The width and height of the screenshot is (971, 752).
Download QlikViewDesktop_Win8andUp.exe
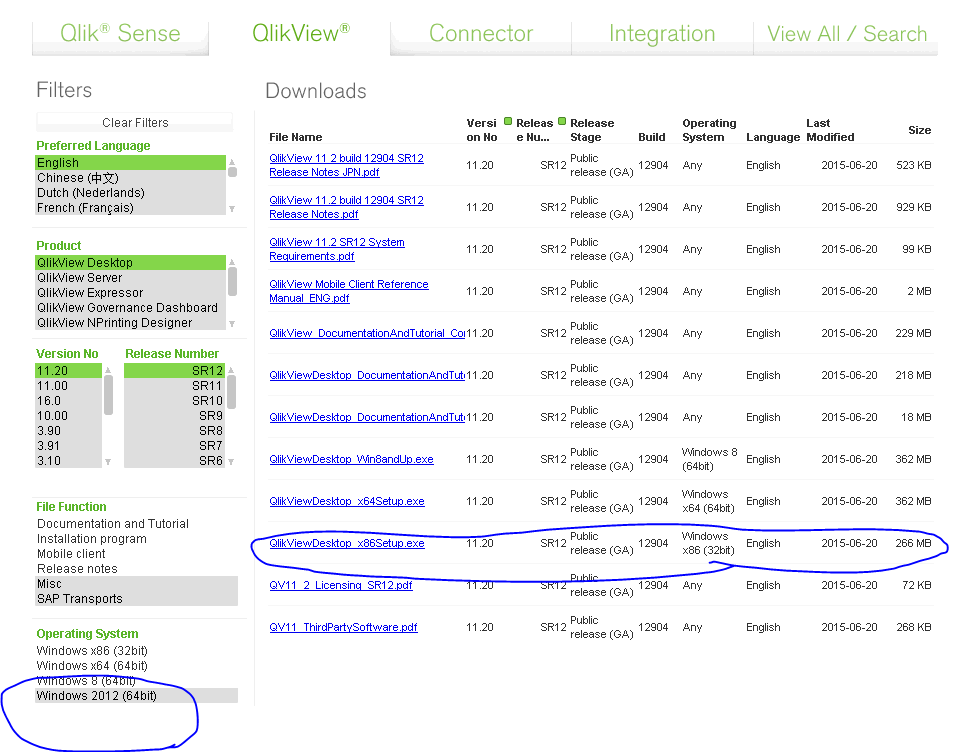point(351,459)
